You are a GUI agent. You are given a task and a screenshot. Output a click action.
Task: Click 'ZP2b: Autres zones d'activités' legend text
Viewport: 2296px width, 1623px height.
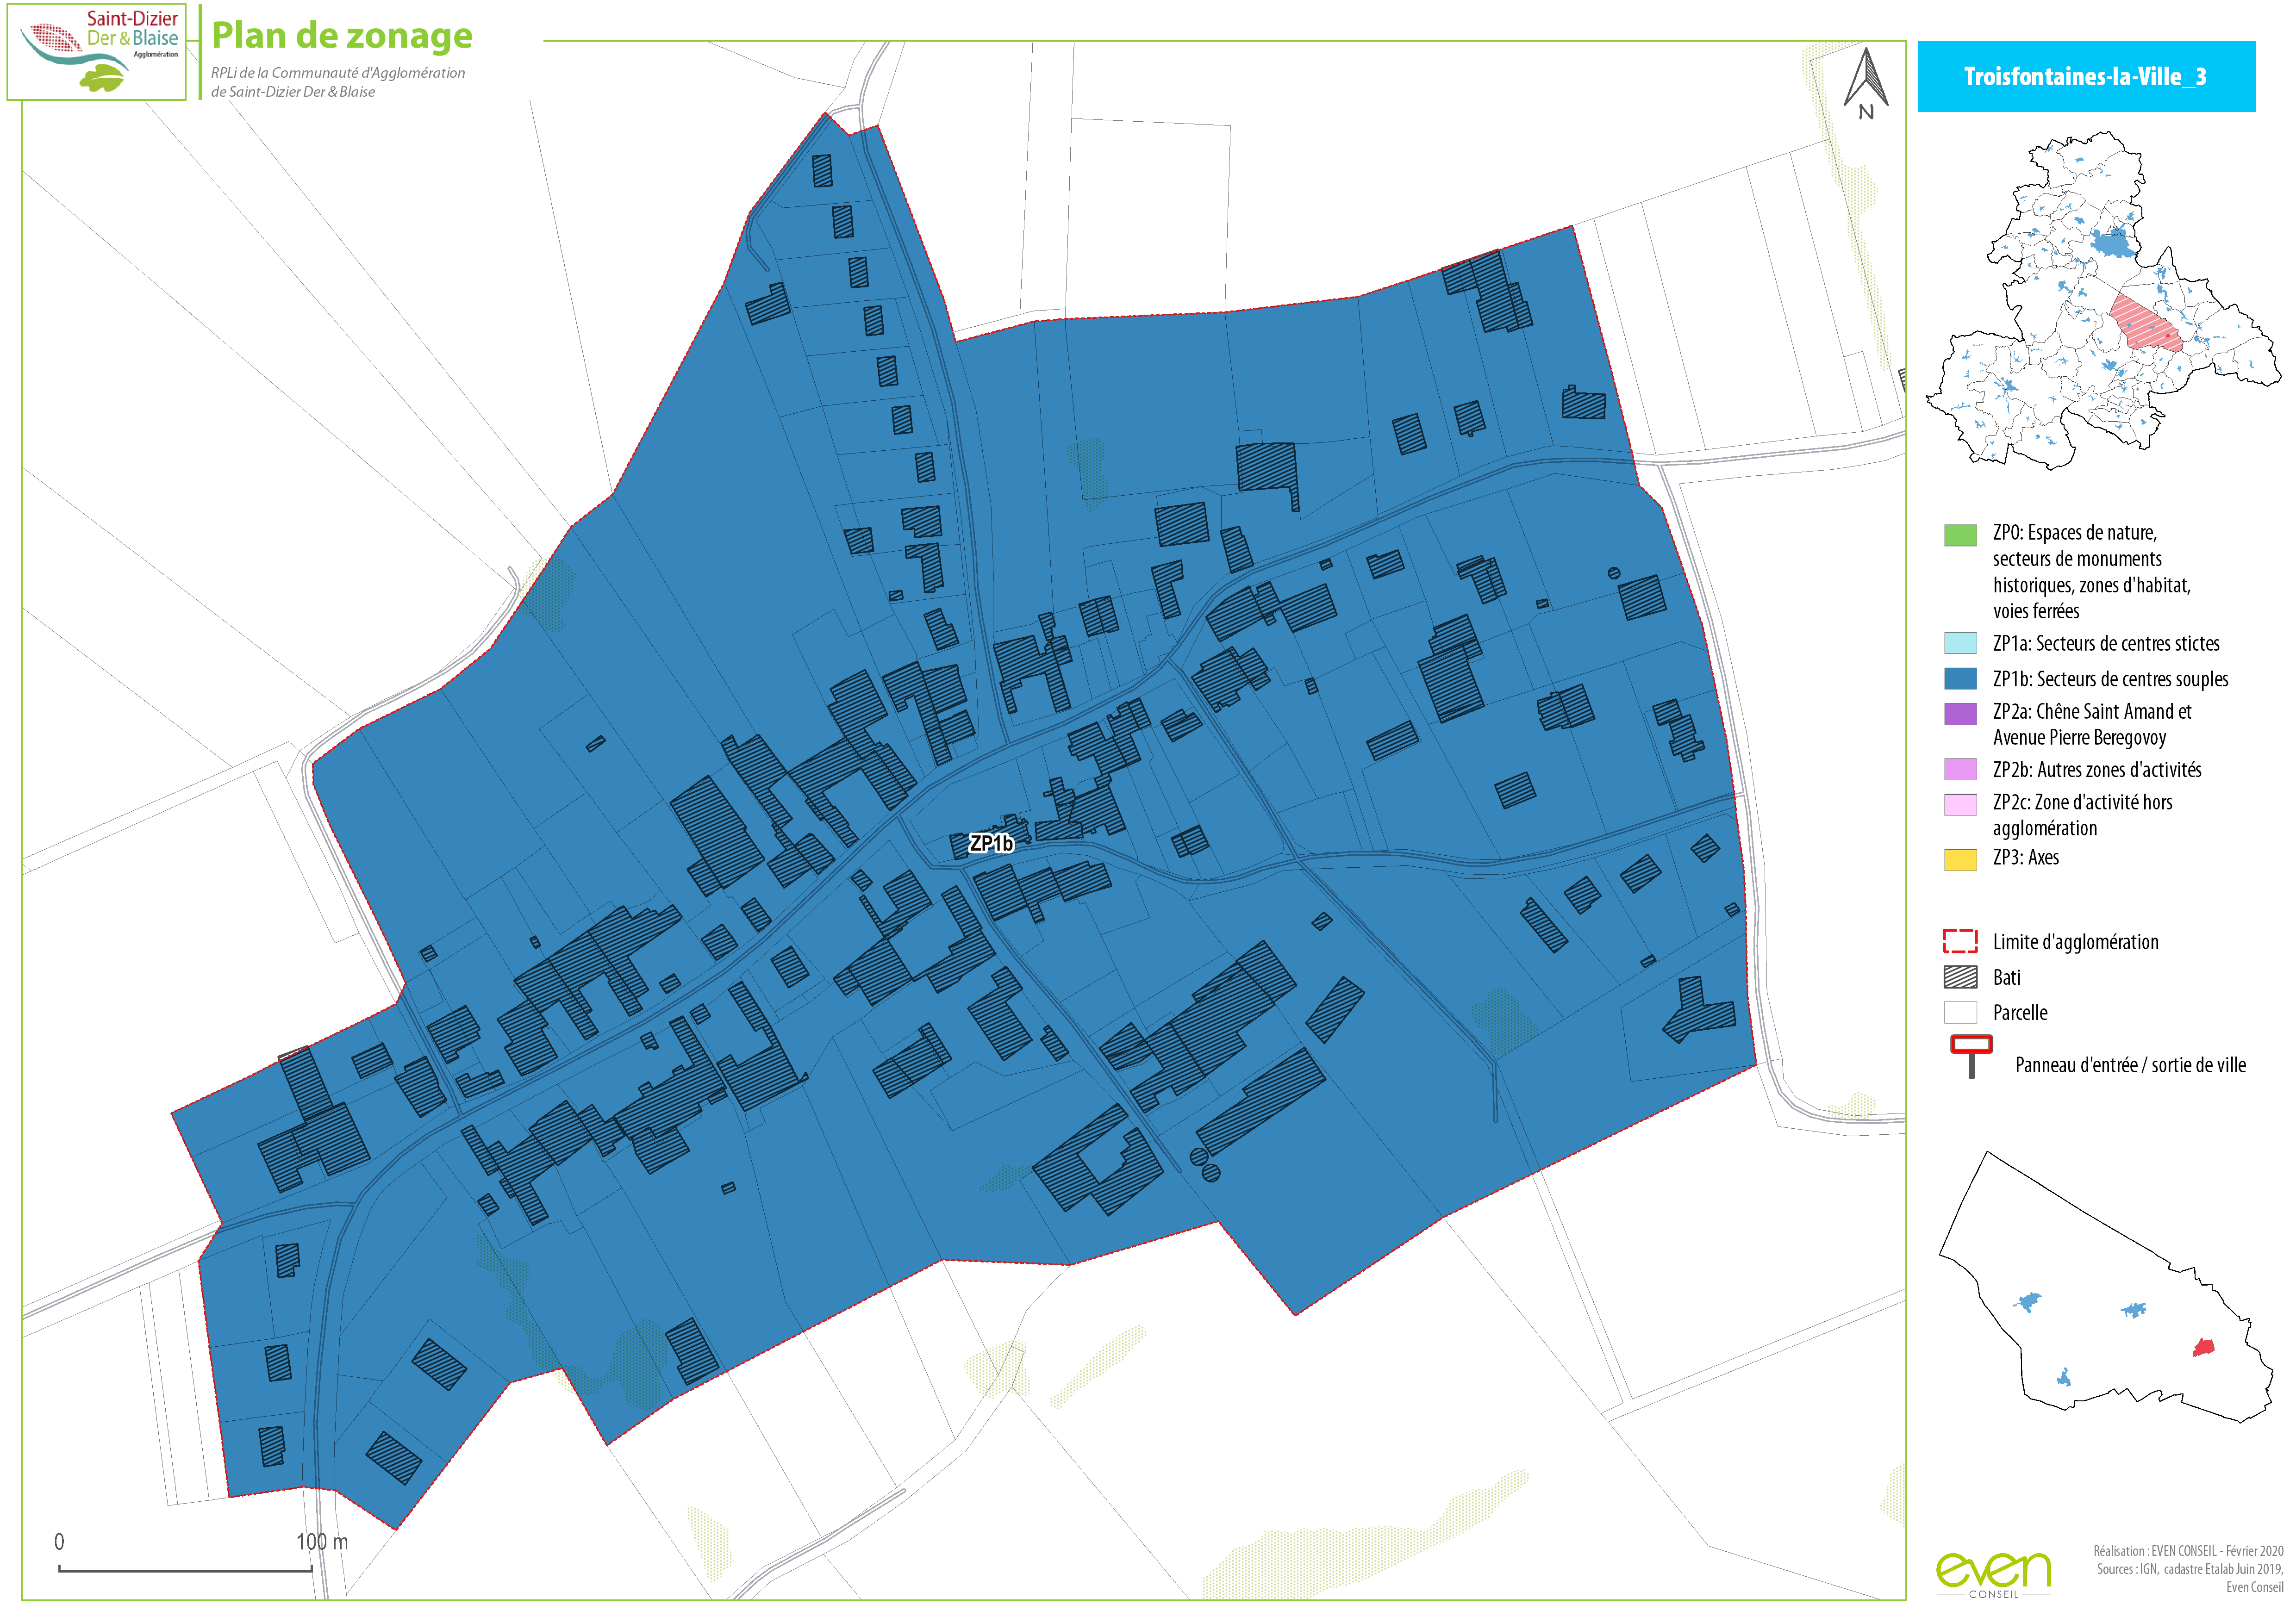coord(2097,770)
